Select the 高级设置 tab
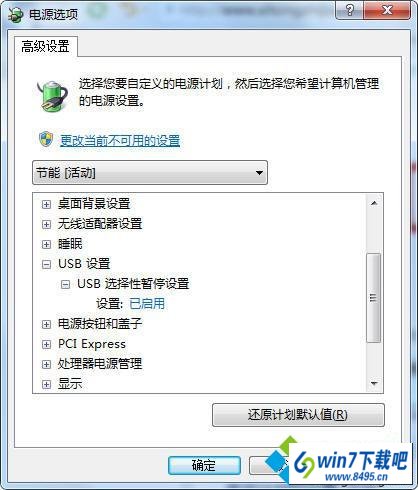The image size is (418, 490). (46, 46)
